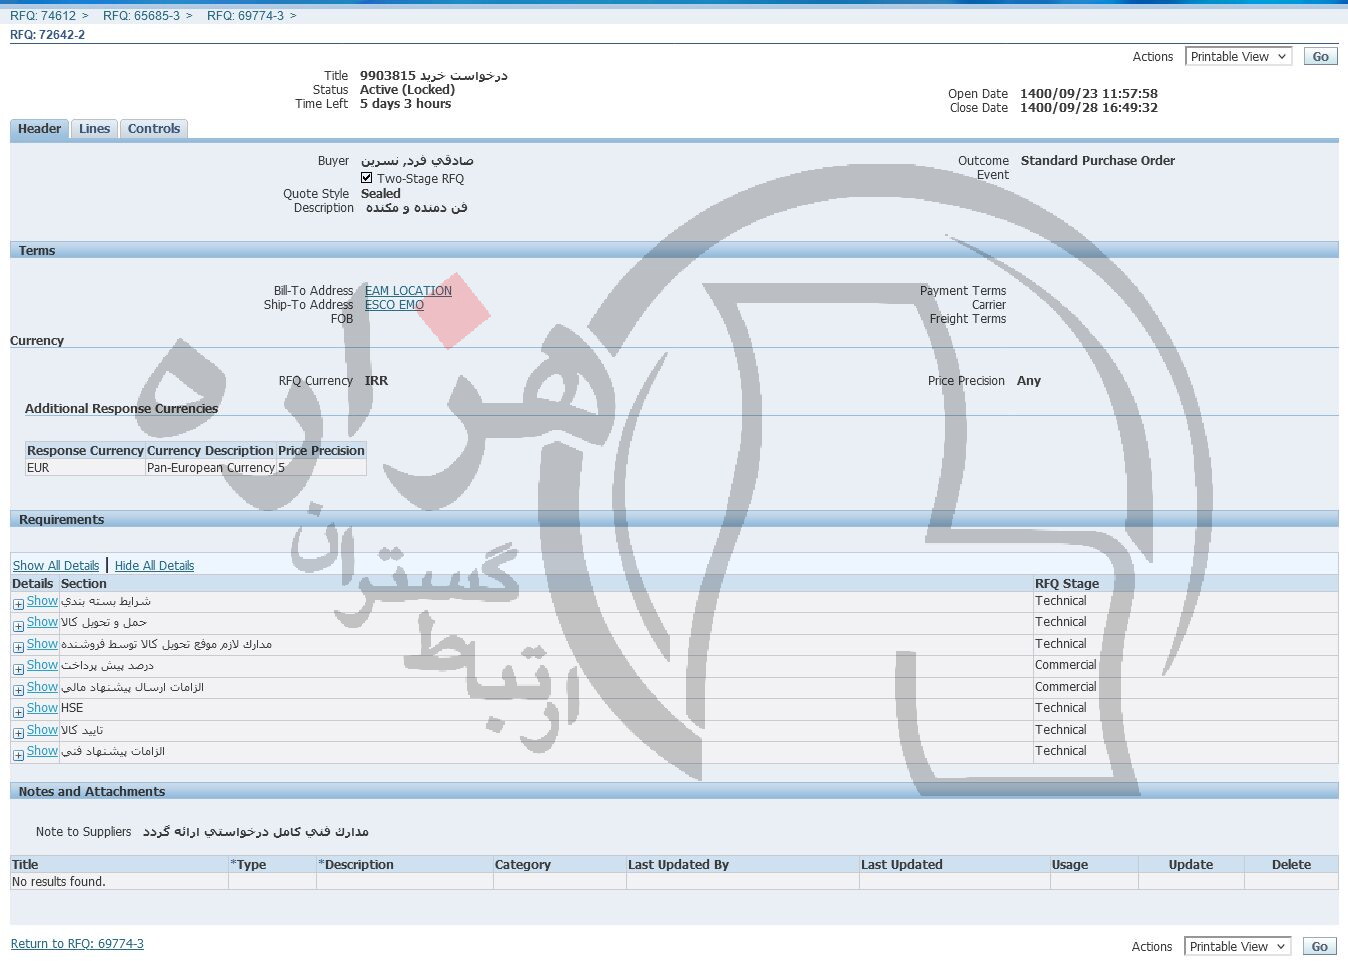
Task: Click the Update column header
Action: click(1191, 865)
